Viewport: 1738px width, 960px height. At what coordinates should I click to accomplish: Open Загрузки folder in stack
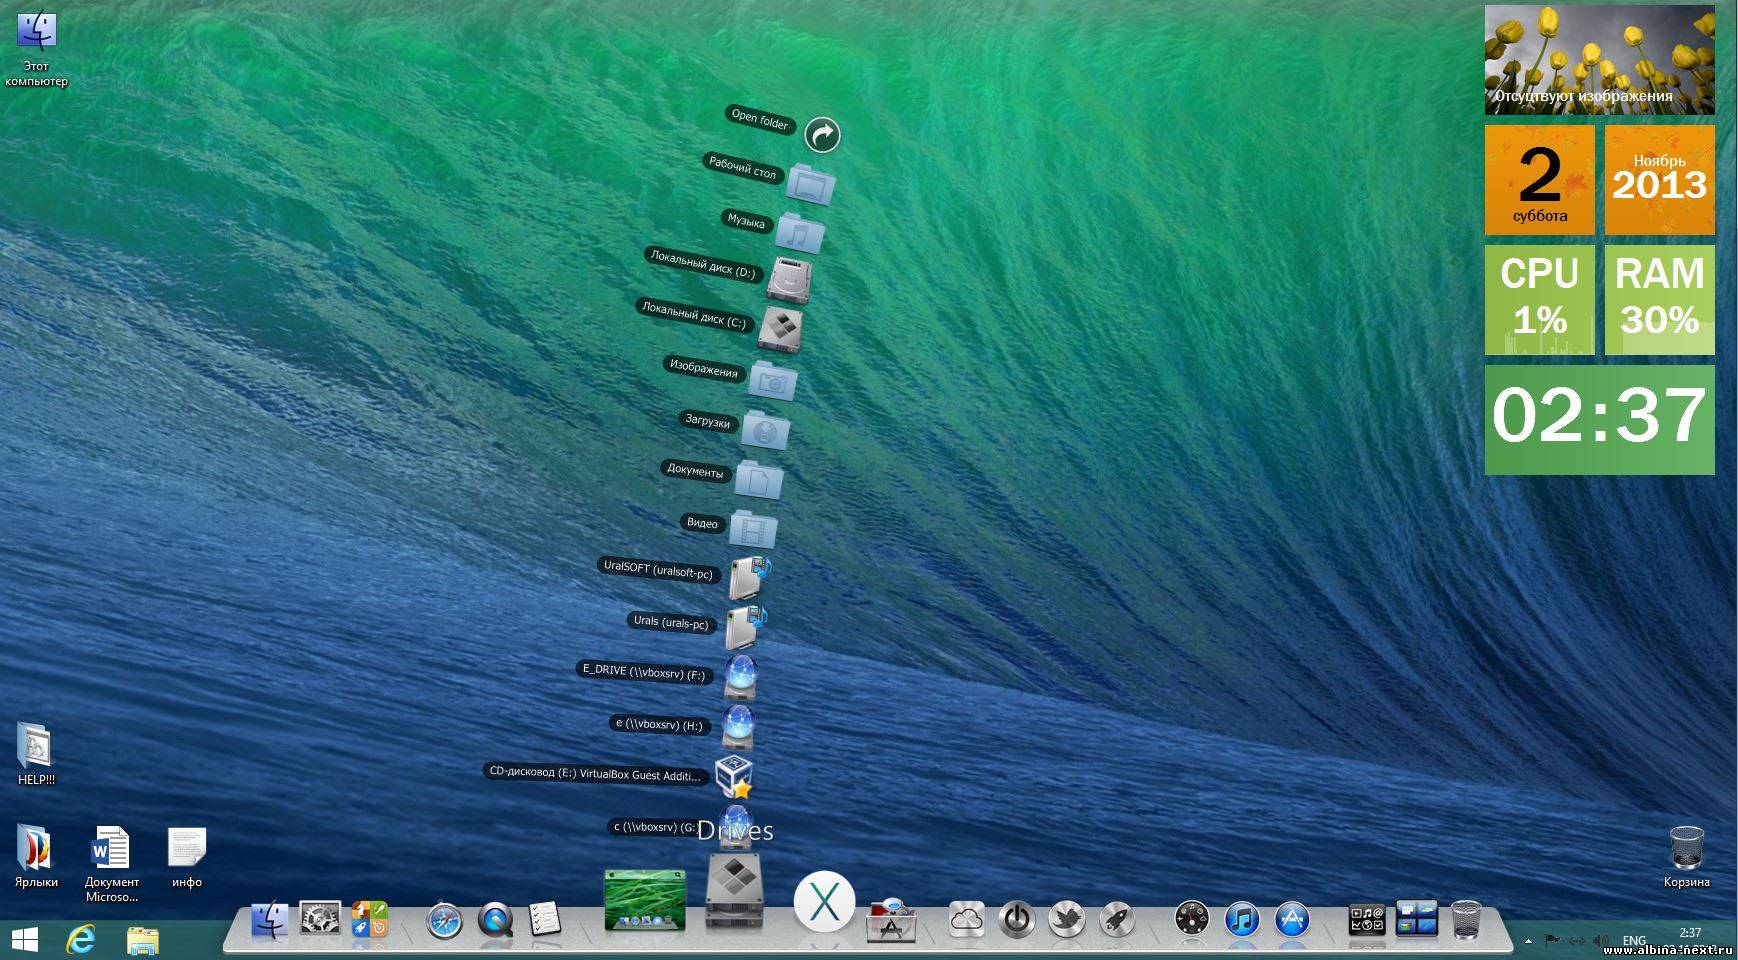coord(765,430)
